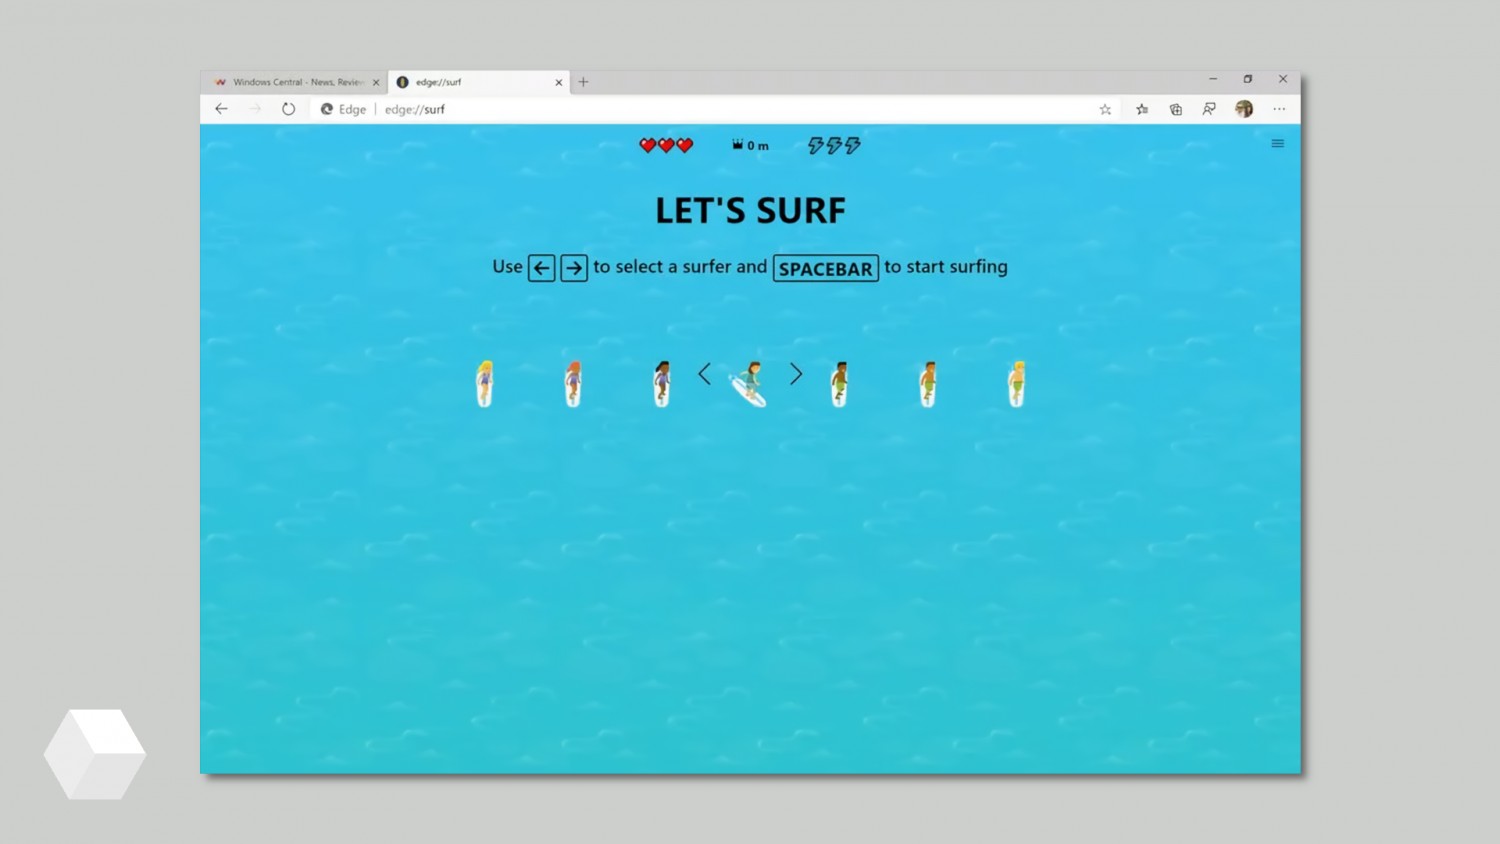The image size is (1500, 844).
Task: Open the user profile avatar
Action: pyautogui.click(x=1244, y=109)
